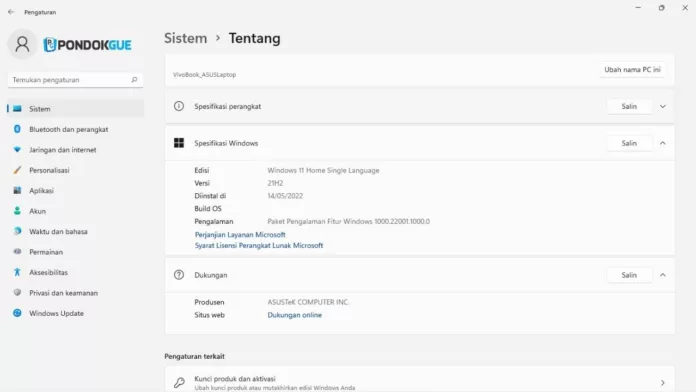Select Personalisasi in sidebar
This screenshot has width=696, height=392.
[75, 170]
